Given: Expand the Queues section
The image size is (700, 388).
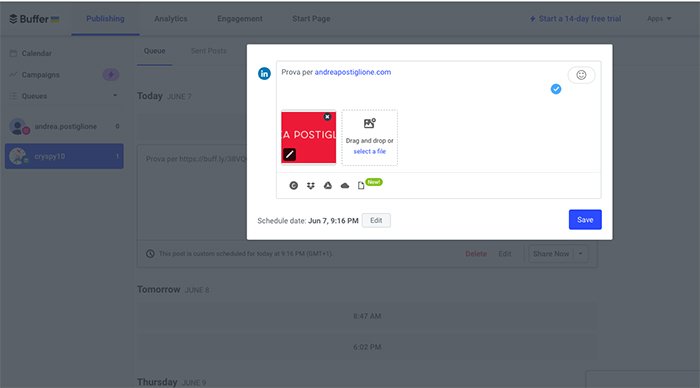Looking at the screenshot, I should tap(115, 96).
